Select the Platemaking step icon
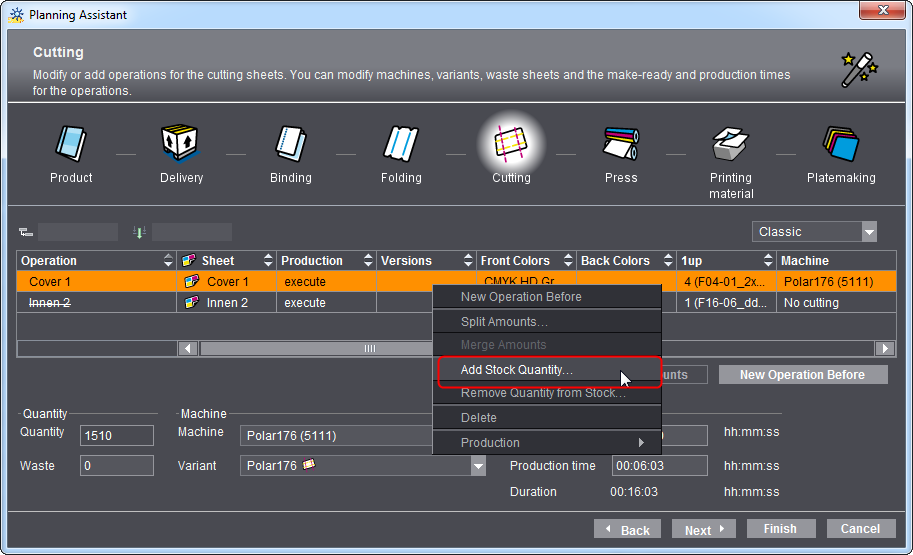Screen dimensions: 913x555 (x=841, y=146)
